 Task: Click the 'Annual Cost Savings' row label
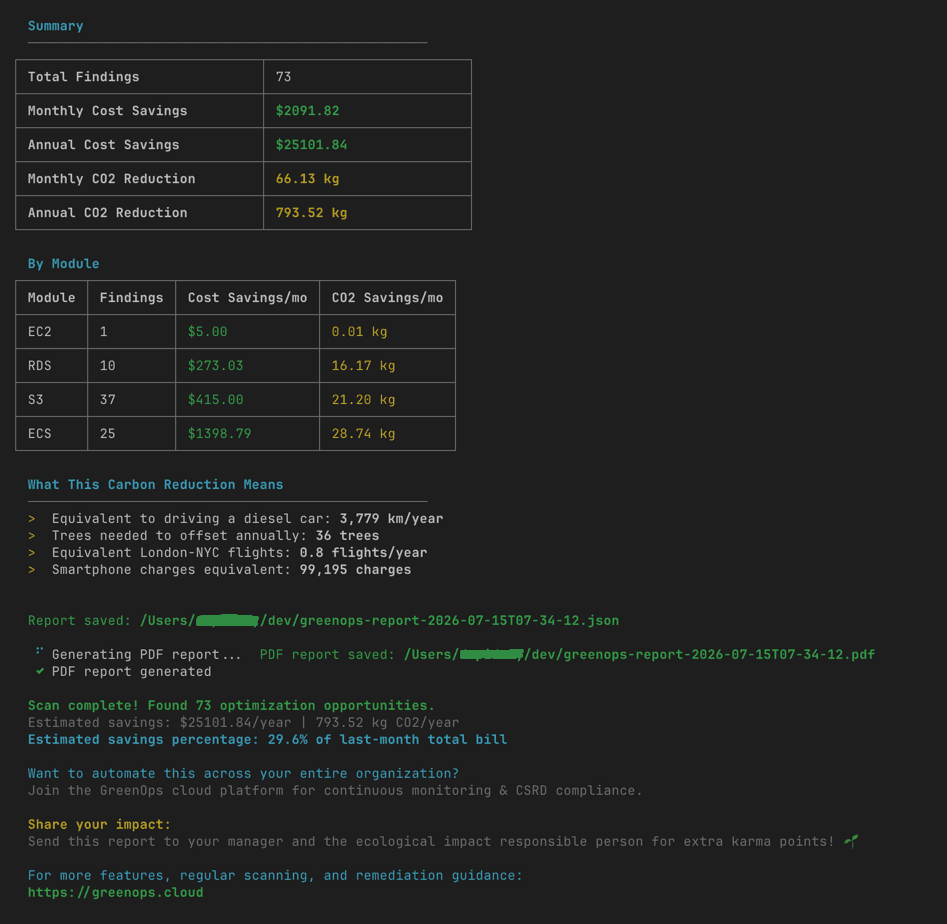coord(103,145)
